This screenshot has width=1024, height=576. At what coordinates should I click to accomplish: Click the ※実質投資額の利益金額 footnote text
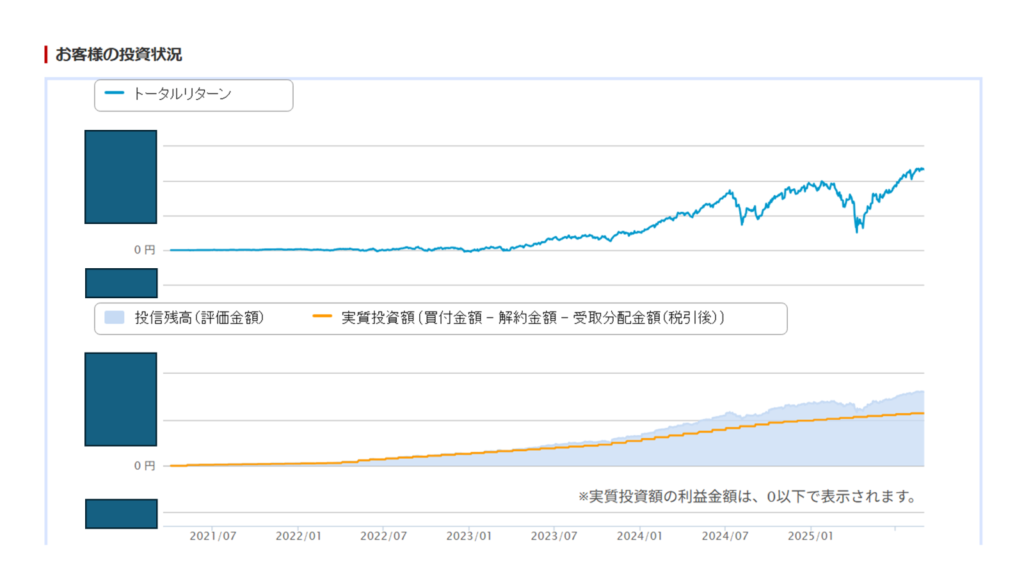(x=747, y=496)
